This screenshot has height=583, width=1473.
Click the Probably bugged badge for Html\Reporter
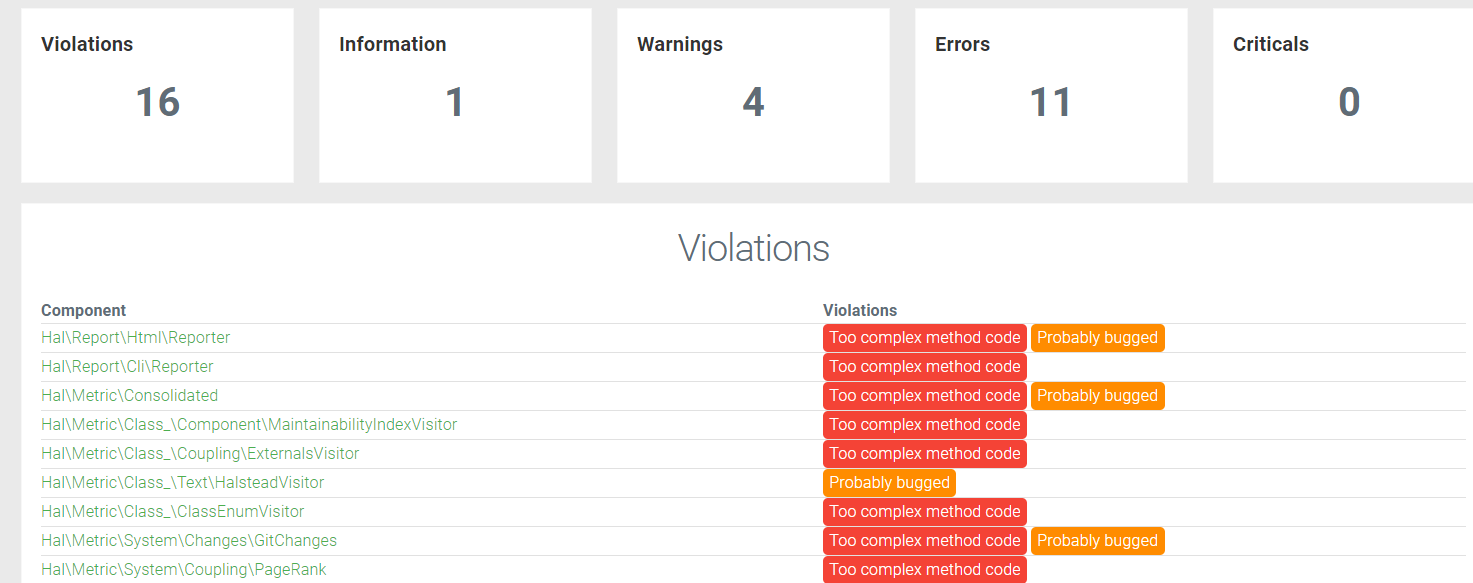tap(1097, 338)
